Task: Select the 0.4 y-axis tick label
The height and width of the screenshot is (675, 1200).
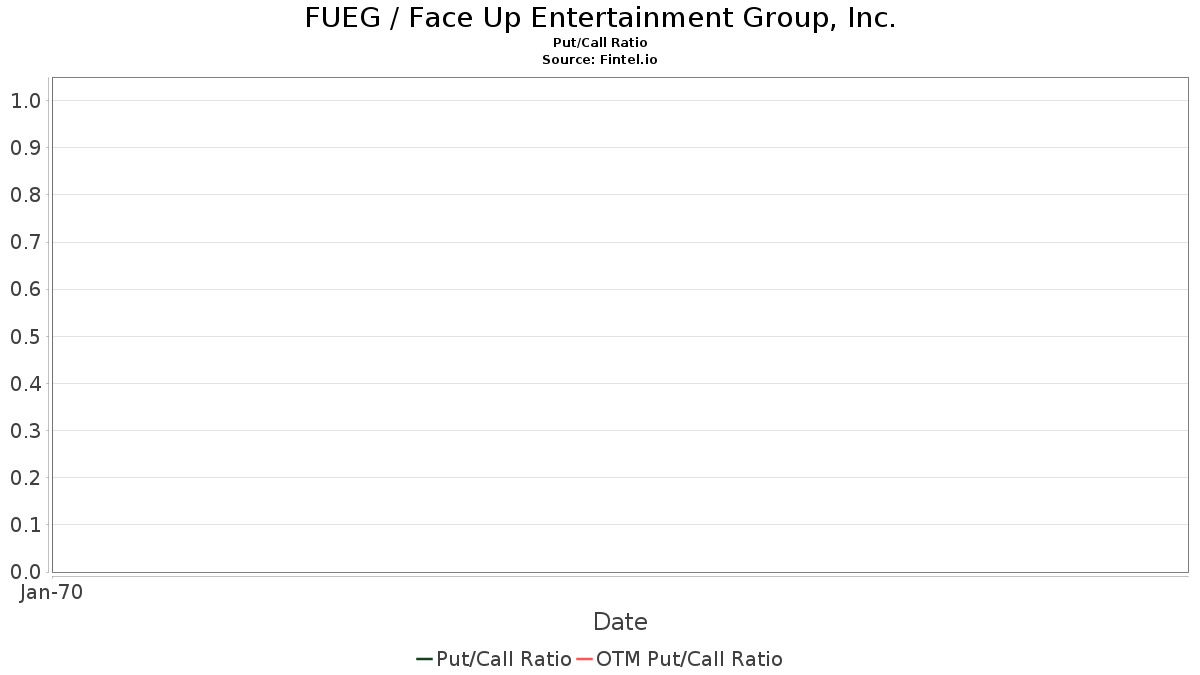Action: click(25, 384)
